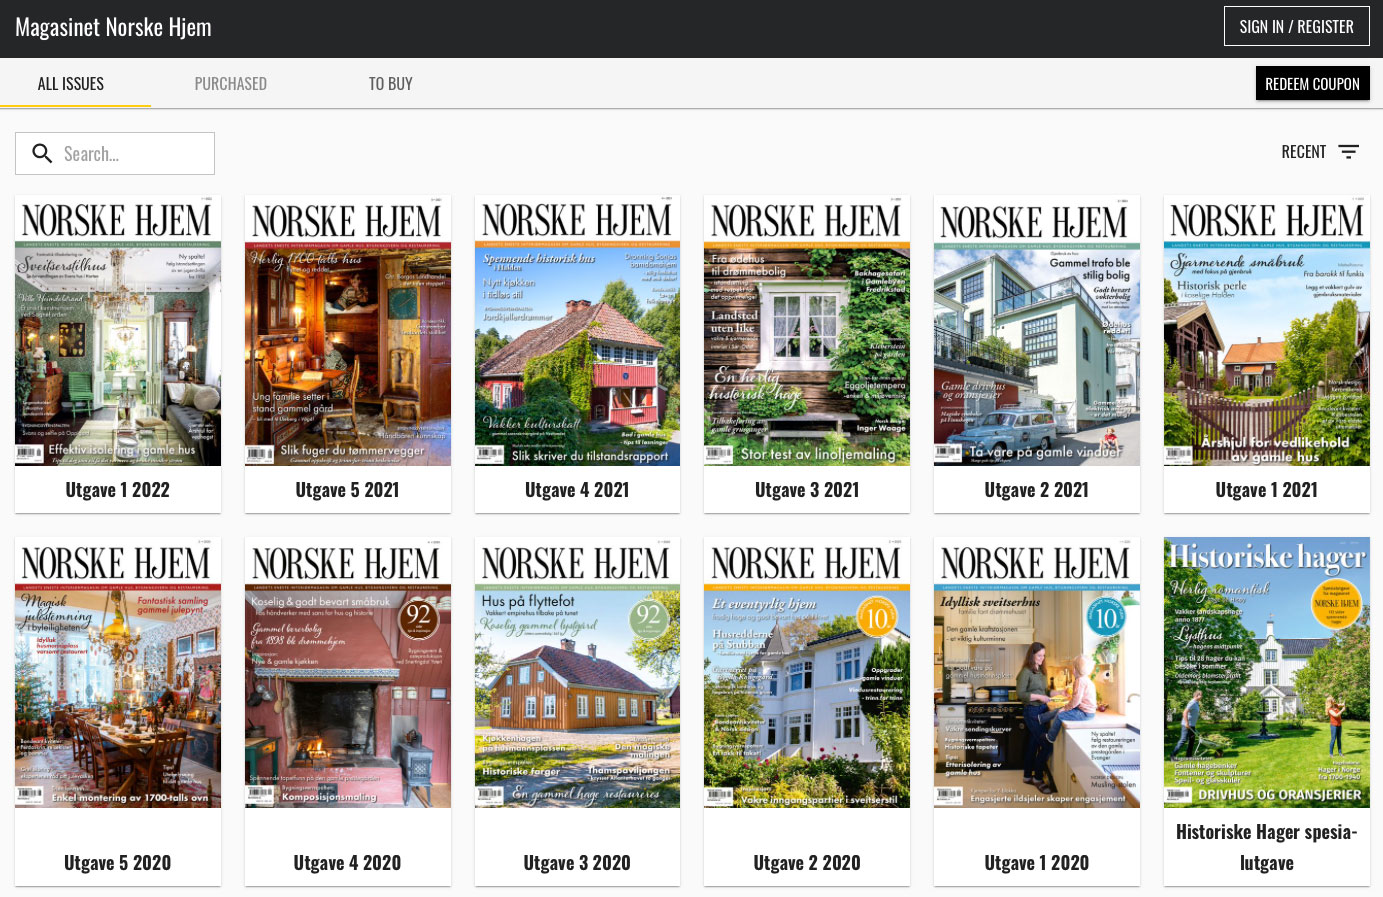Click the 'Utgave 1 2022' title text
This screenshot has width=1383, height=897.
pos(118,490)
